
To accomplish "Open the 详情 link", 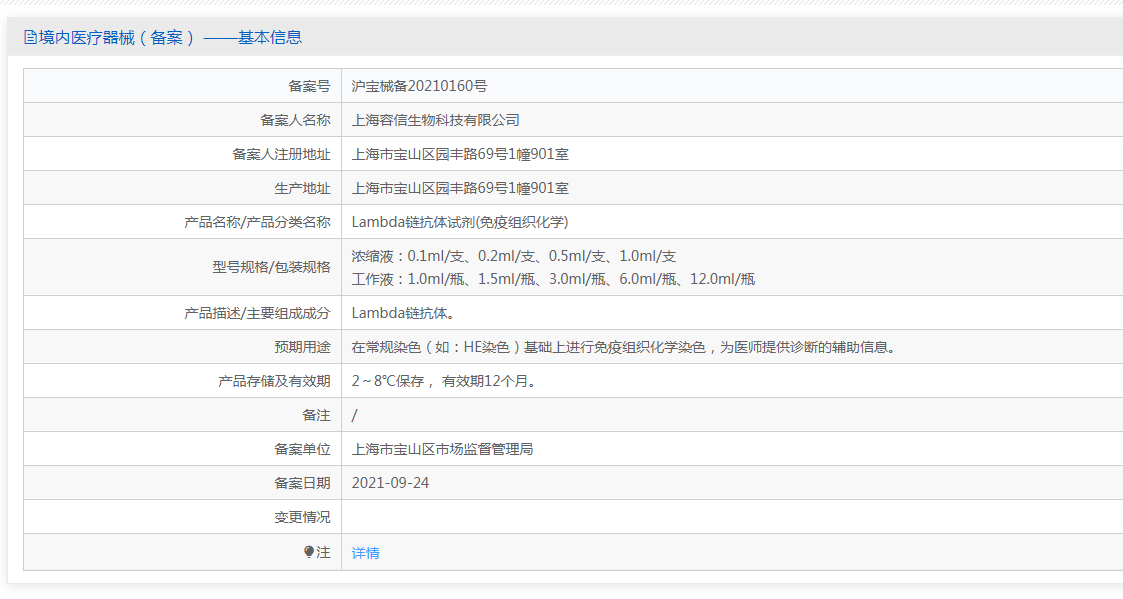I will tap(365, 553).
